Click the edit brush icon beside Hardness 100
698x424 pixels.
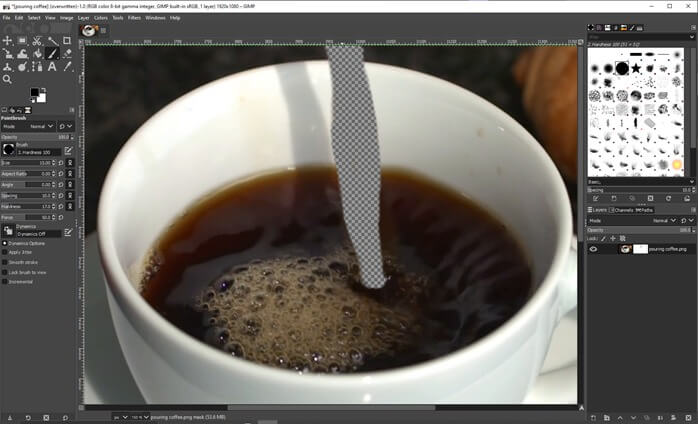68,151
